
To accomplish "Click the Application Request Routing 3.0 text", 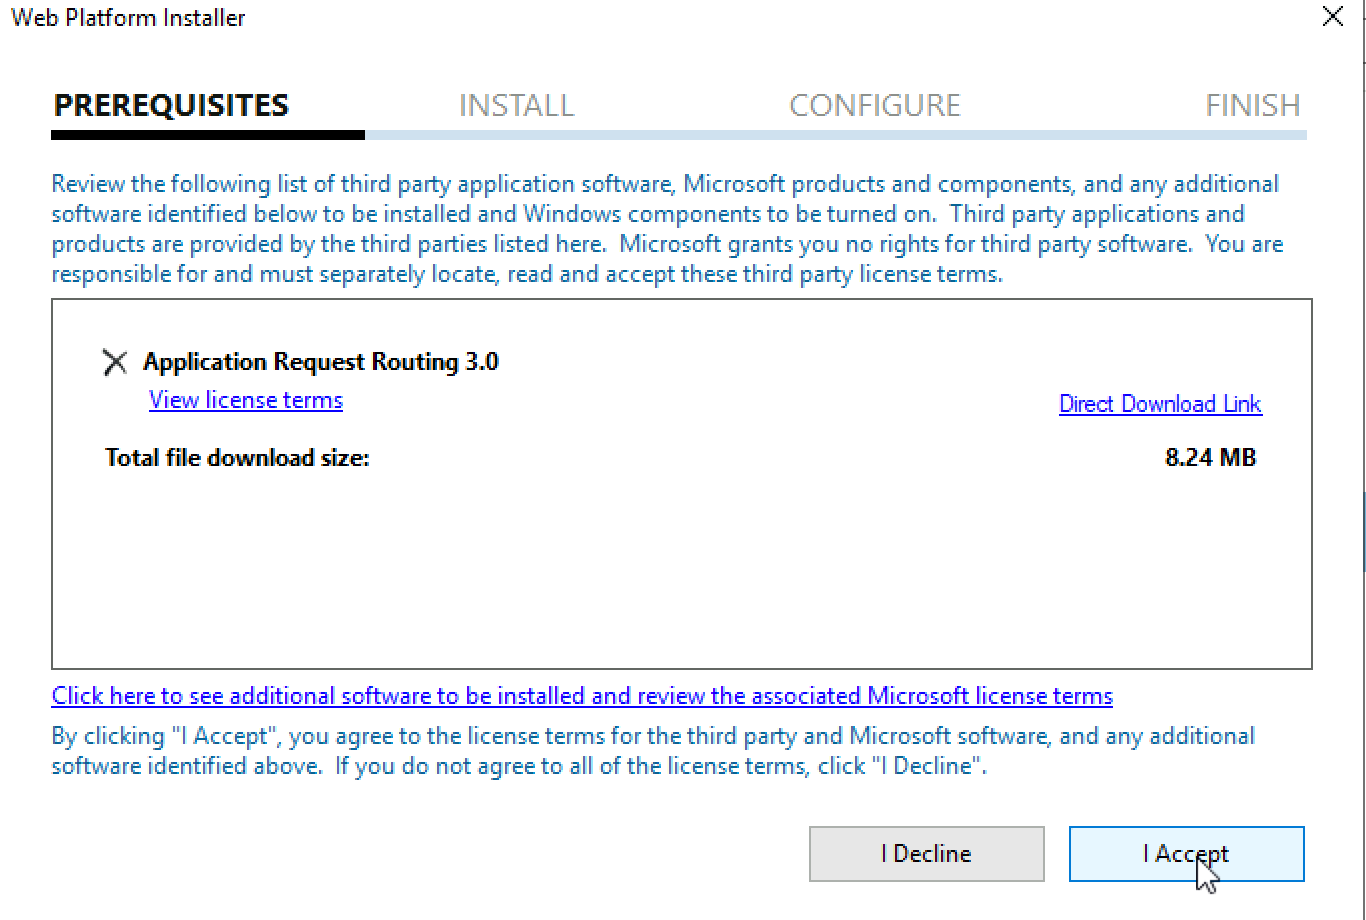I will (321, 362).
